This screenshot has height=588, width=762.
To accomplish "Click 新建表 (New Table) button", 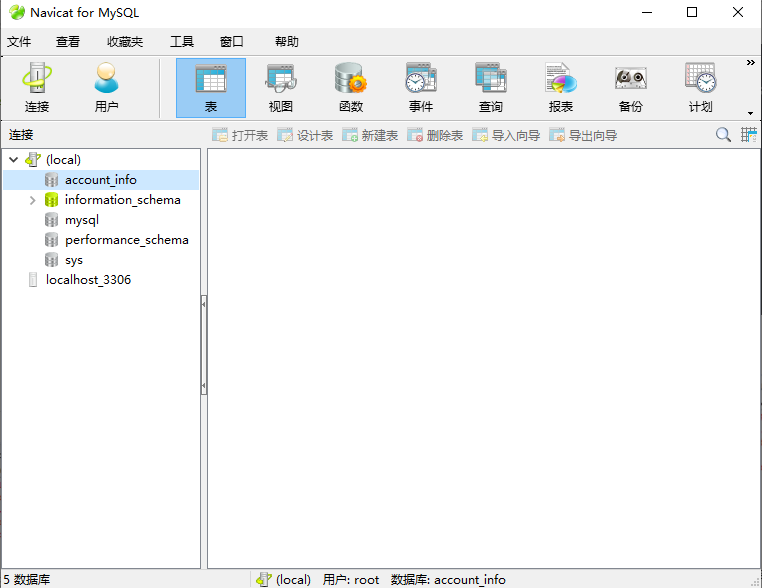I will click(370, 135).
